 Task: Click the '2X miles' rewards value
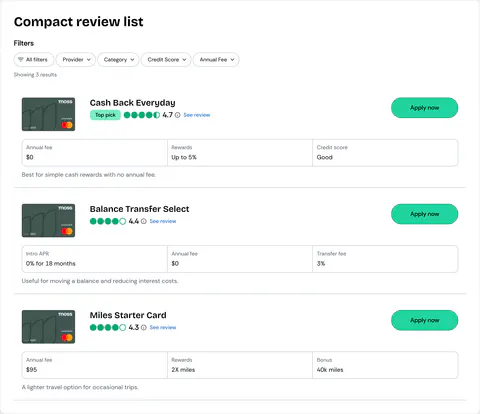coord(183,370)
